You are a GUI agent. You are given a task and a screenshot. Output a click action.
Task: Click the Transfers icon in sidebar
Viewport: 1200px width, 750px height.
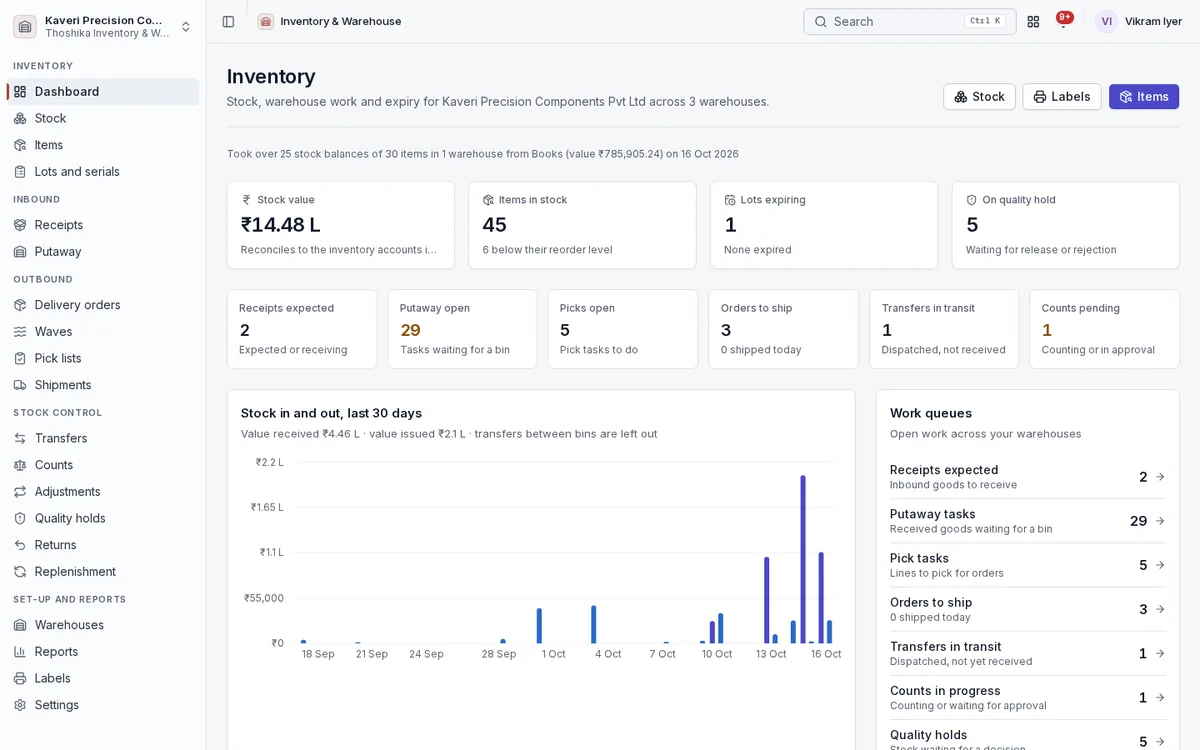coord(20,438)
